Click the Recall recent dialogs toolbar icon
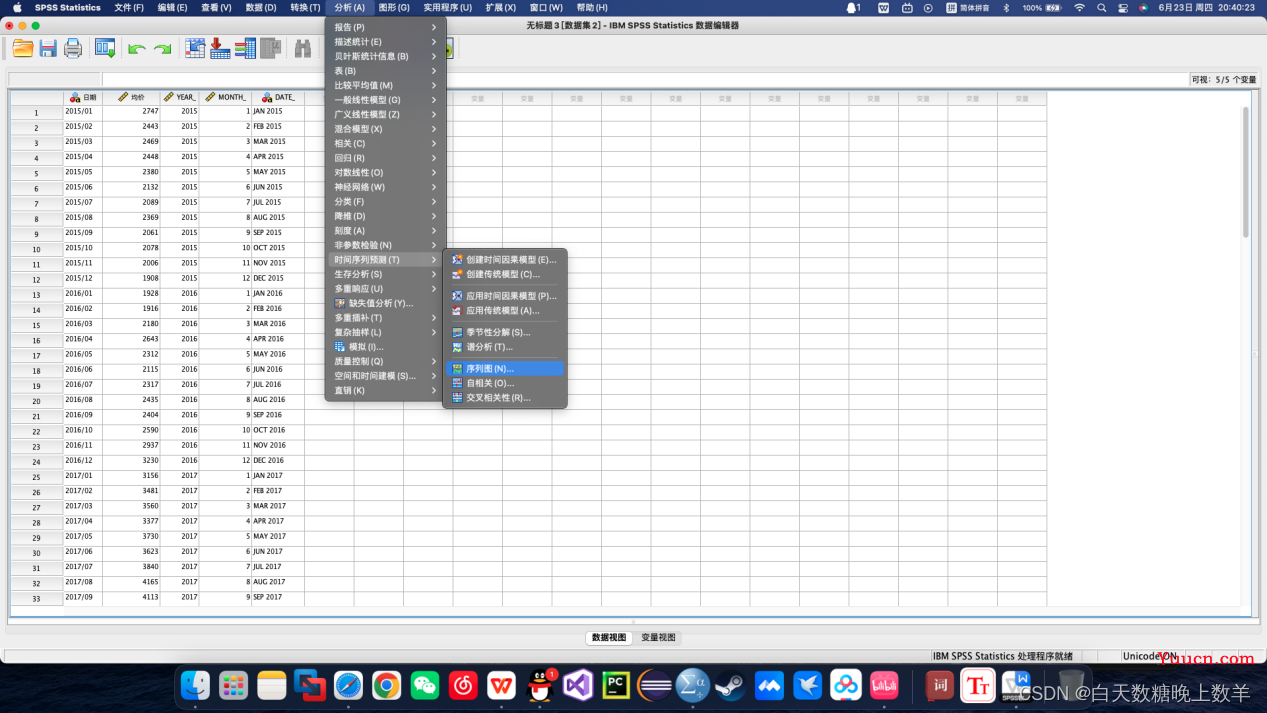Screen dimensions: 1267x713 (104, 48)
